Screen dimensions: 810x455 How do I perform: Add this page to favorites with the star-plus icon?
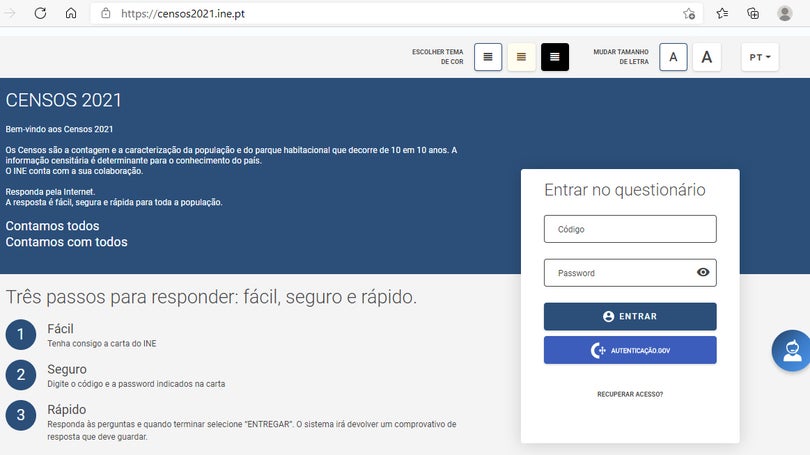tap(689, 14)
